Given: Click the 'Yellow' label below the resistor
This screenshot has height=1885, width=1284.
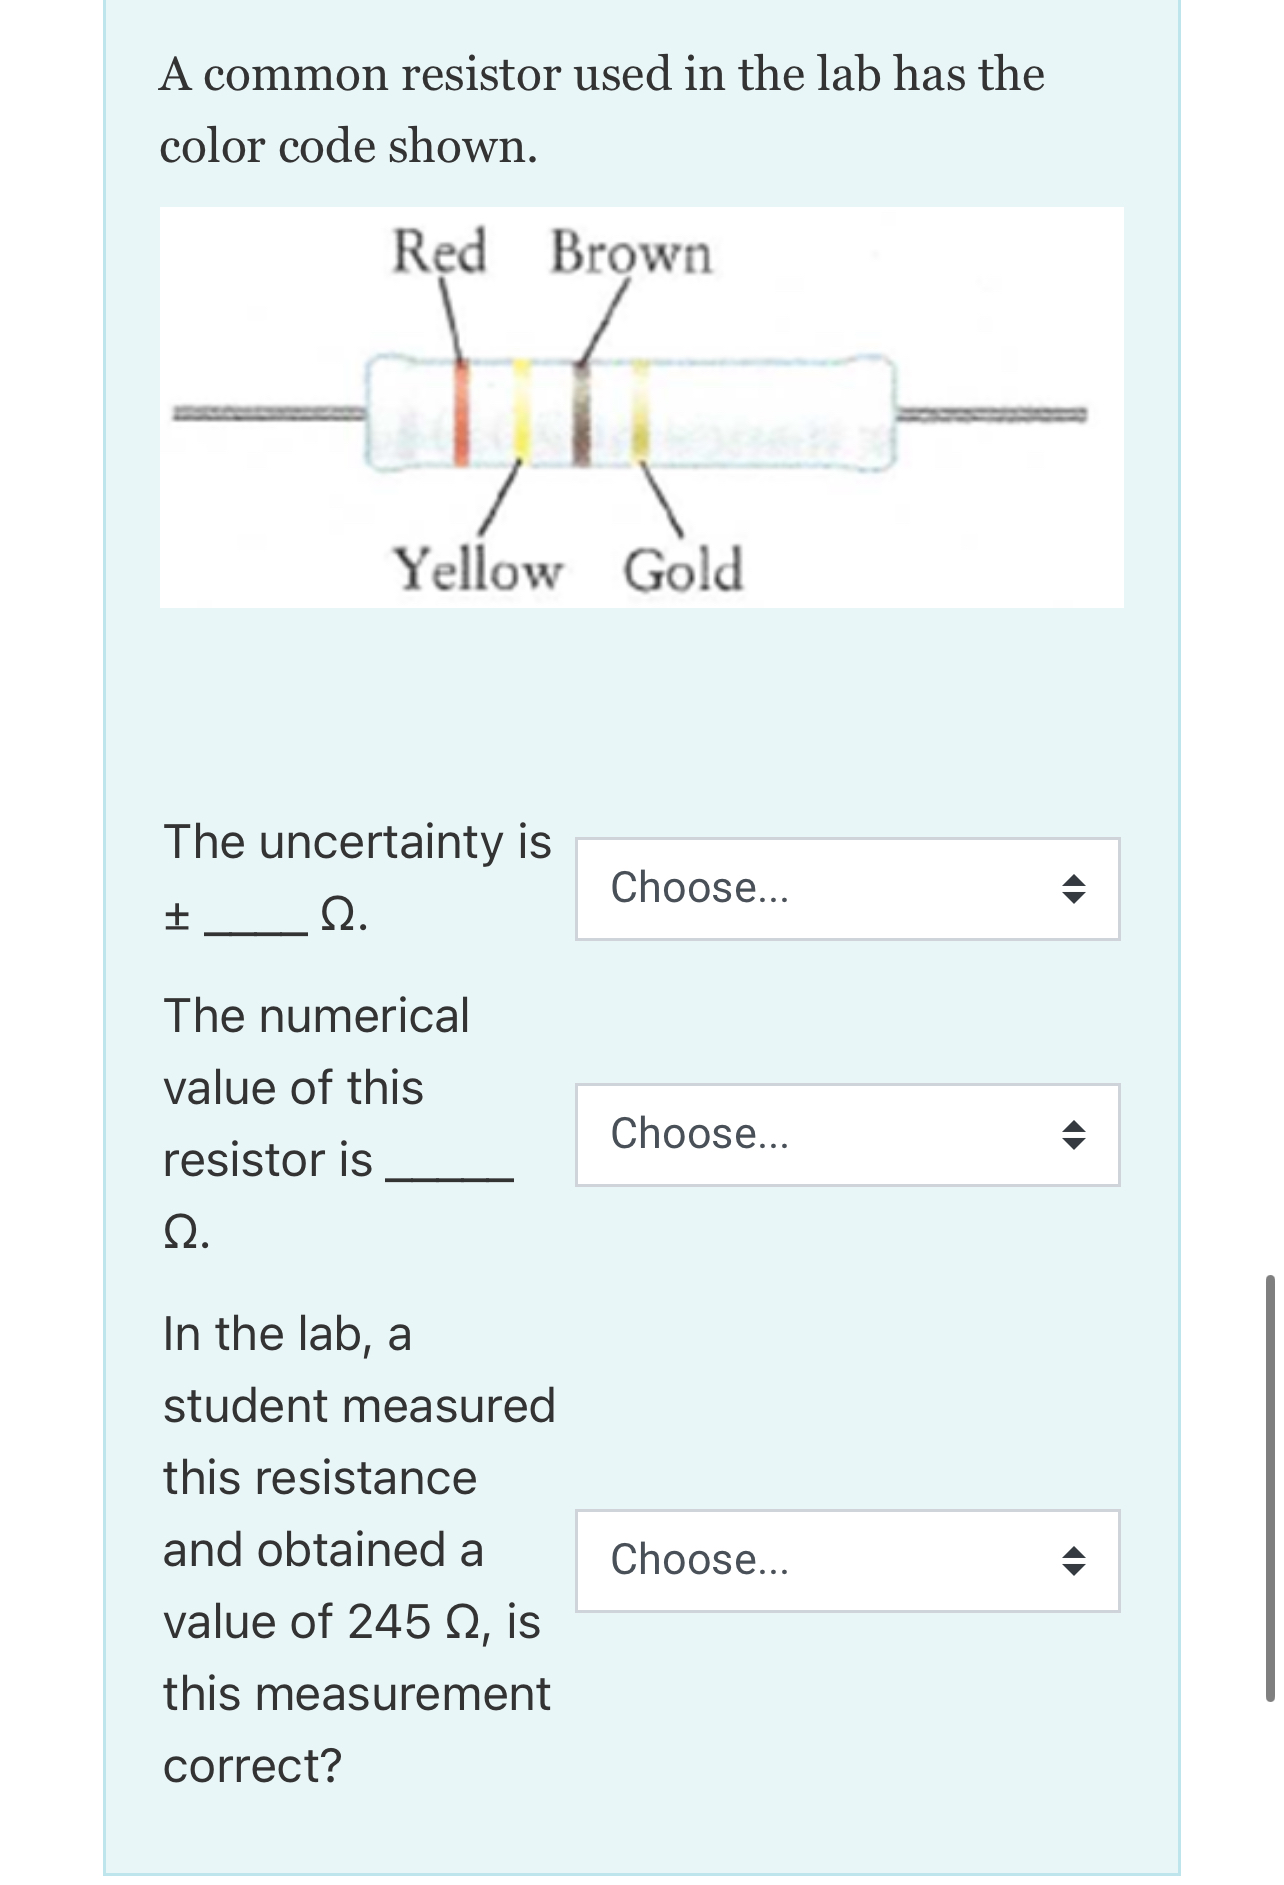Looking at the screenshot, I should pyautogui.click(x=478, y=567).
